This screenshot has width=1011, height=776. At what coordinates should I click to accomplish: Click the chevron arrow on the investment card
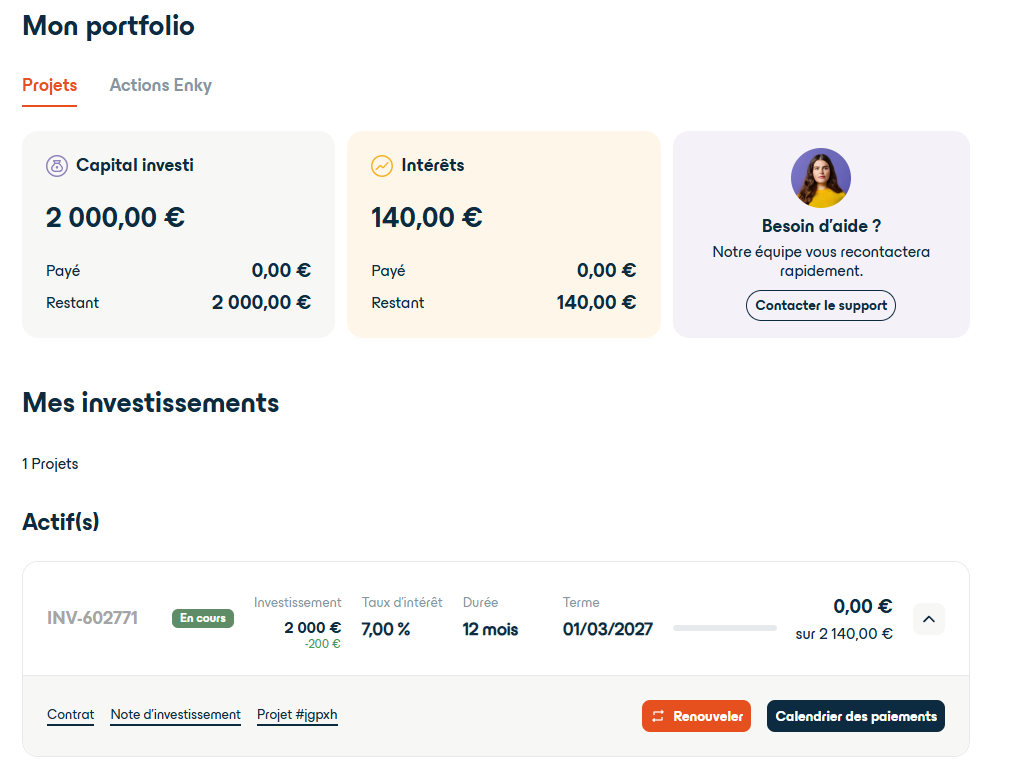(x=928, y=619)
